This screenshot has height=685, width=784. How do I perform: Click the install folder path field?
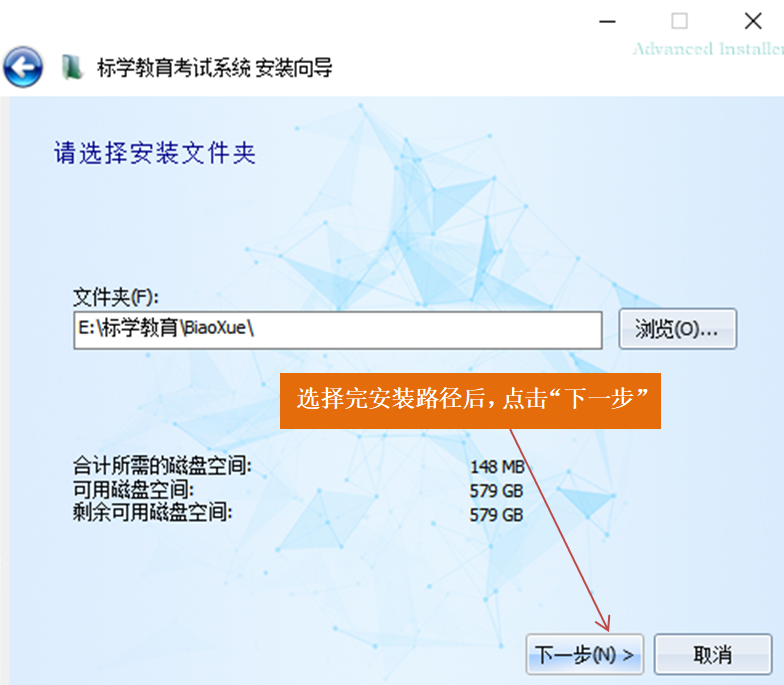[338, 330]
